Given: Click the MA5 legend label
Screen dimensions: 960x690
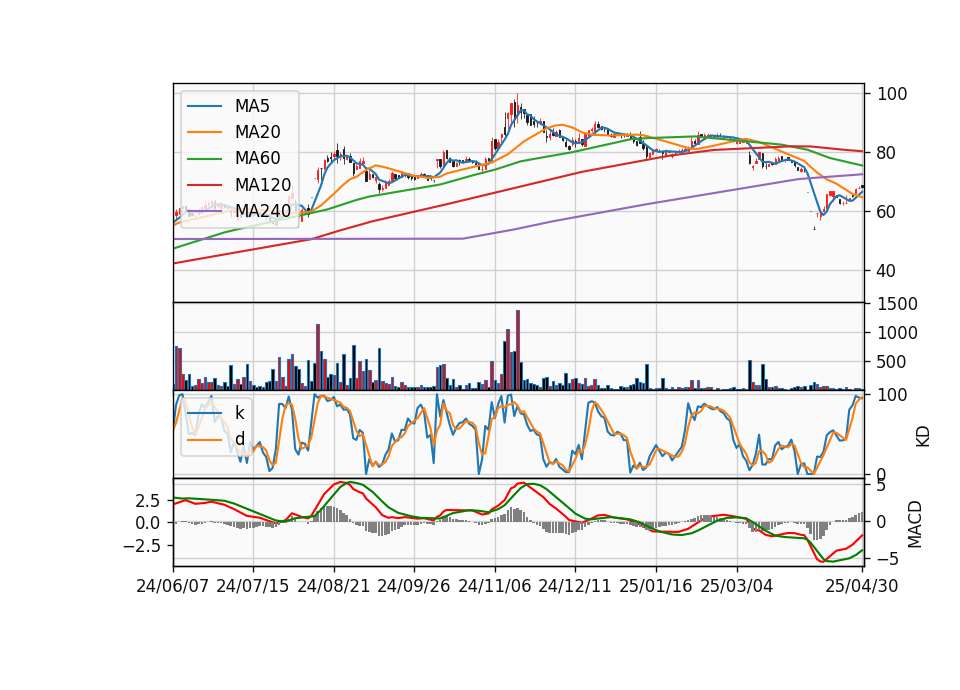Looking at the screenshot, I should (x=252, y=106).
